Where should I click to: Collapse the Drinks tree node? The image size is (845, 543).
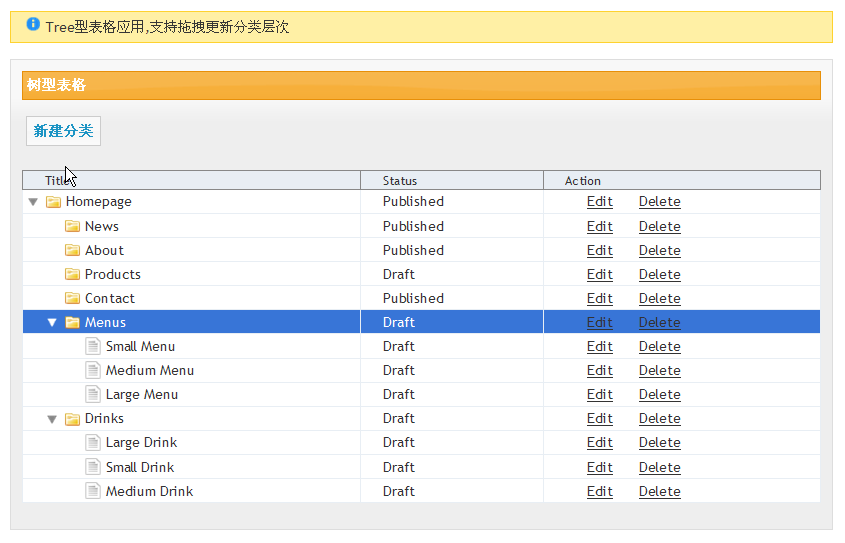pyautogui.click(x=52, y=419)
